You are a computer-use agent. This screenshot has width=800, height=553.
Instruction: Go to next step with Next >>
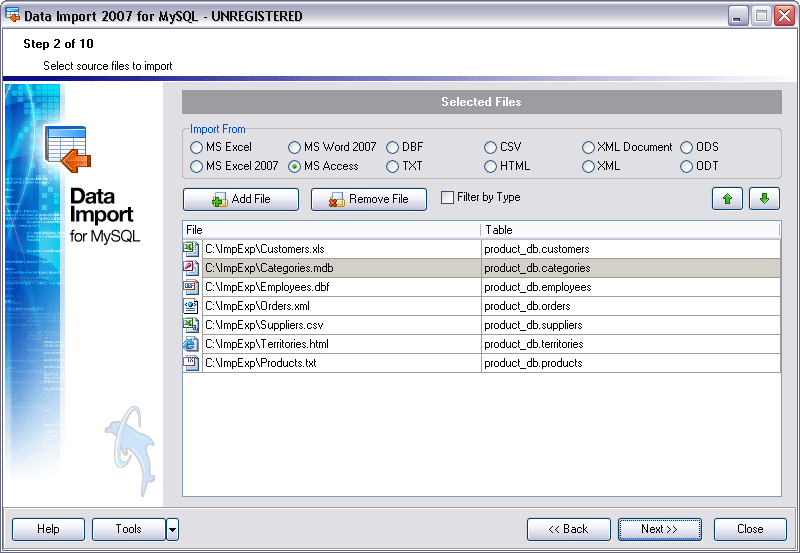click(659, 529)
